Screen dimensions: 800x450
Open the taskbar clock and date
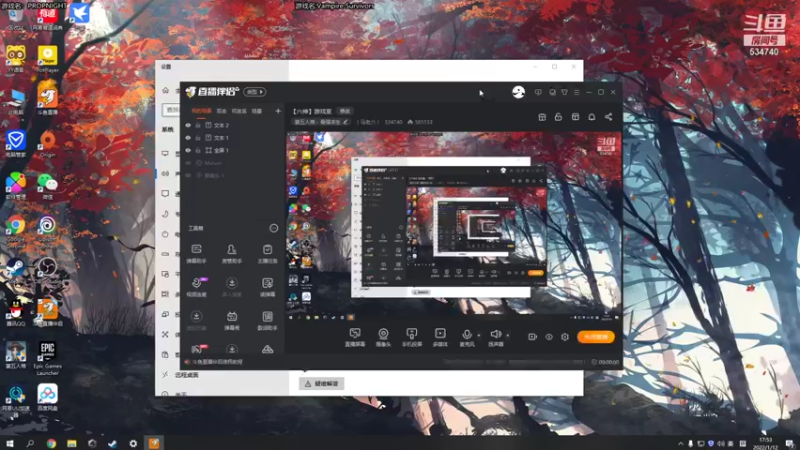tap(765, 443)
